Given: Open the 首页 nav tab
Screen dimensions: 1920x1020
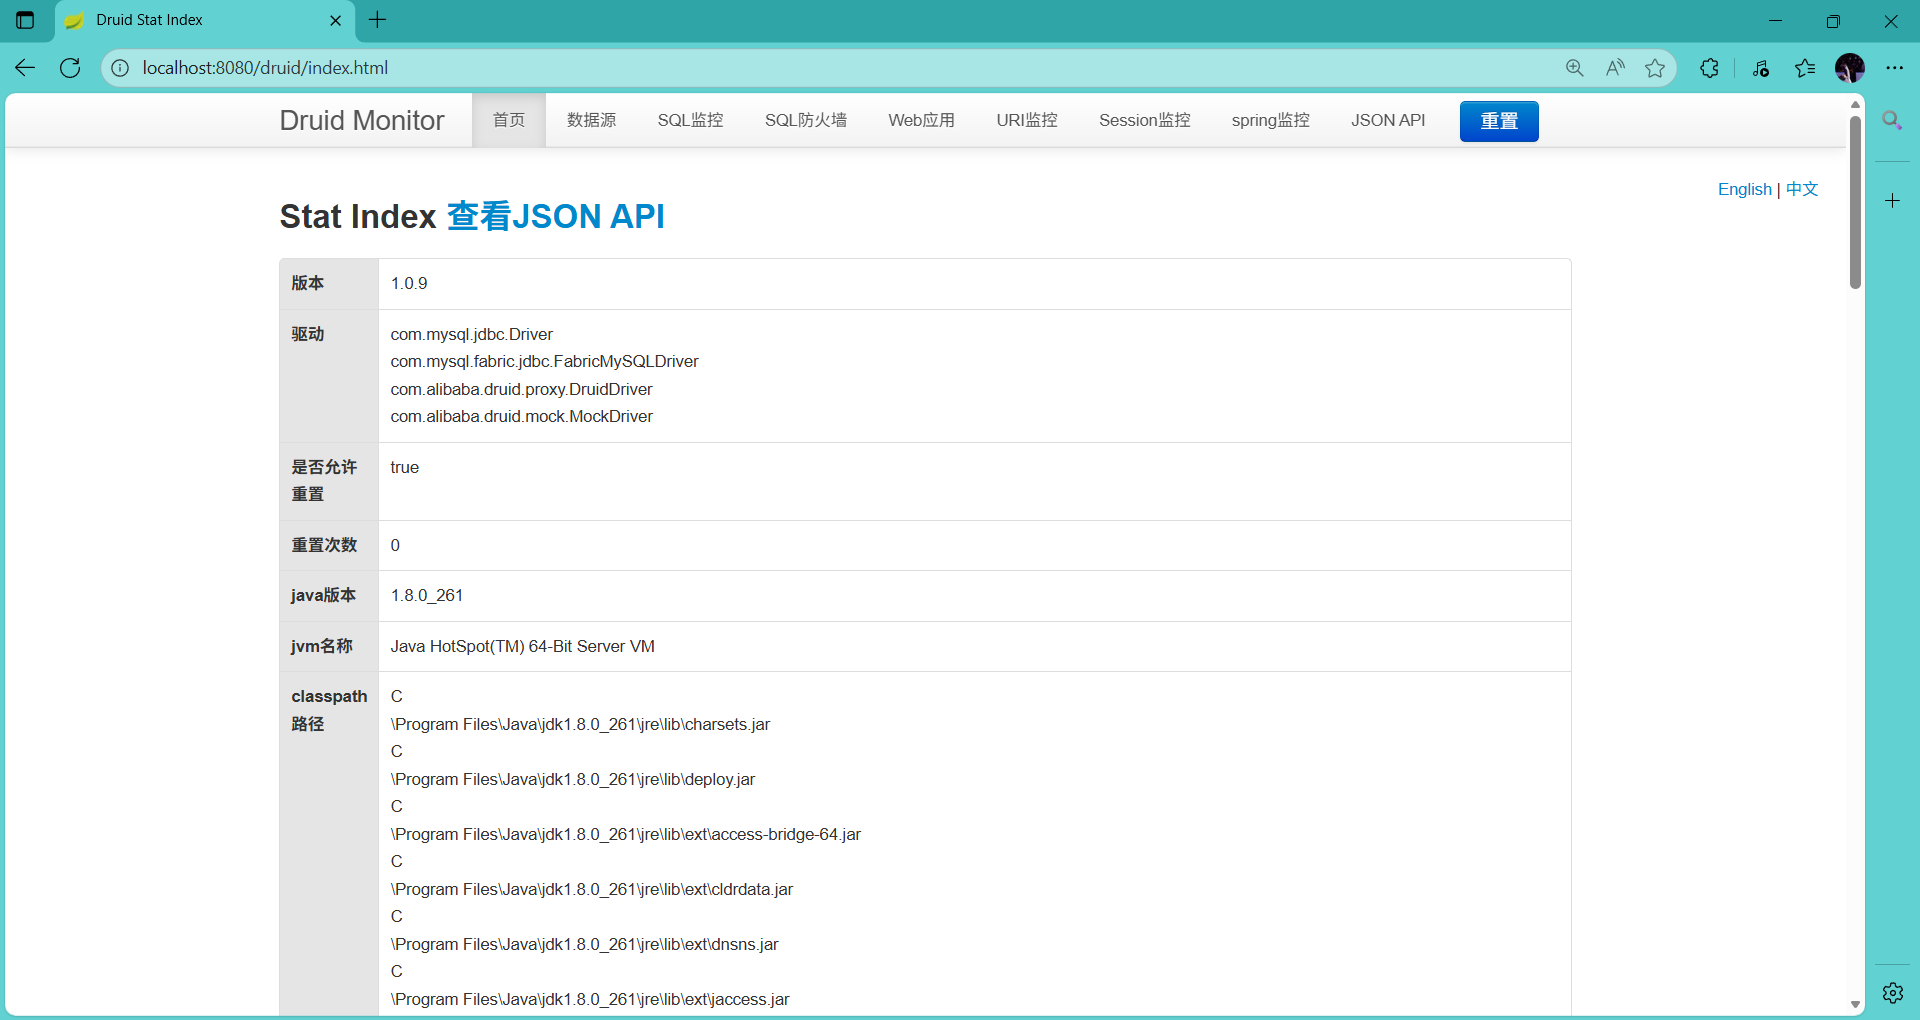Looking at the screenshot, I should coord(509,120).
